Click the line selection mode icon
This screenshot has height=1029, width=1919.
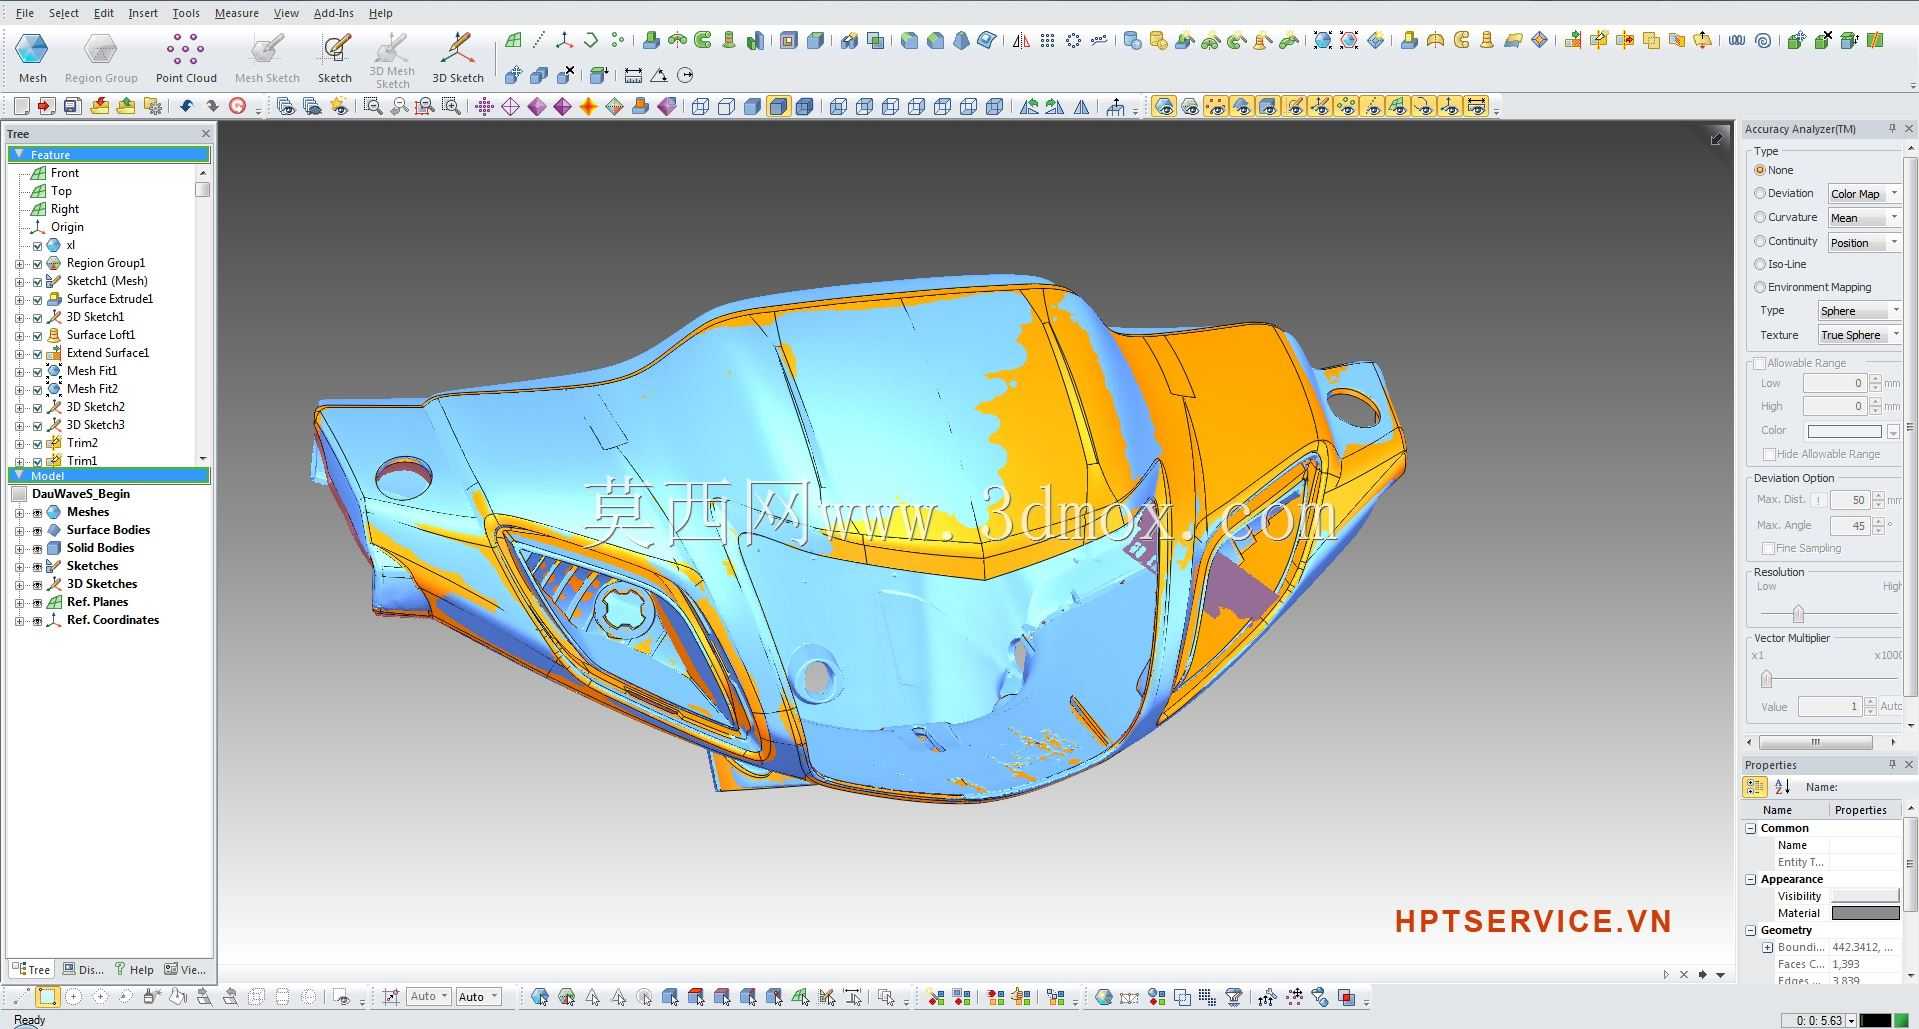tap(21, 996)
